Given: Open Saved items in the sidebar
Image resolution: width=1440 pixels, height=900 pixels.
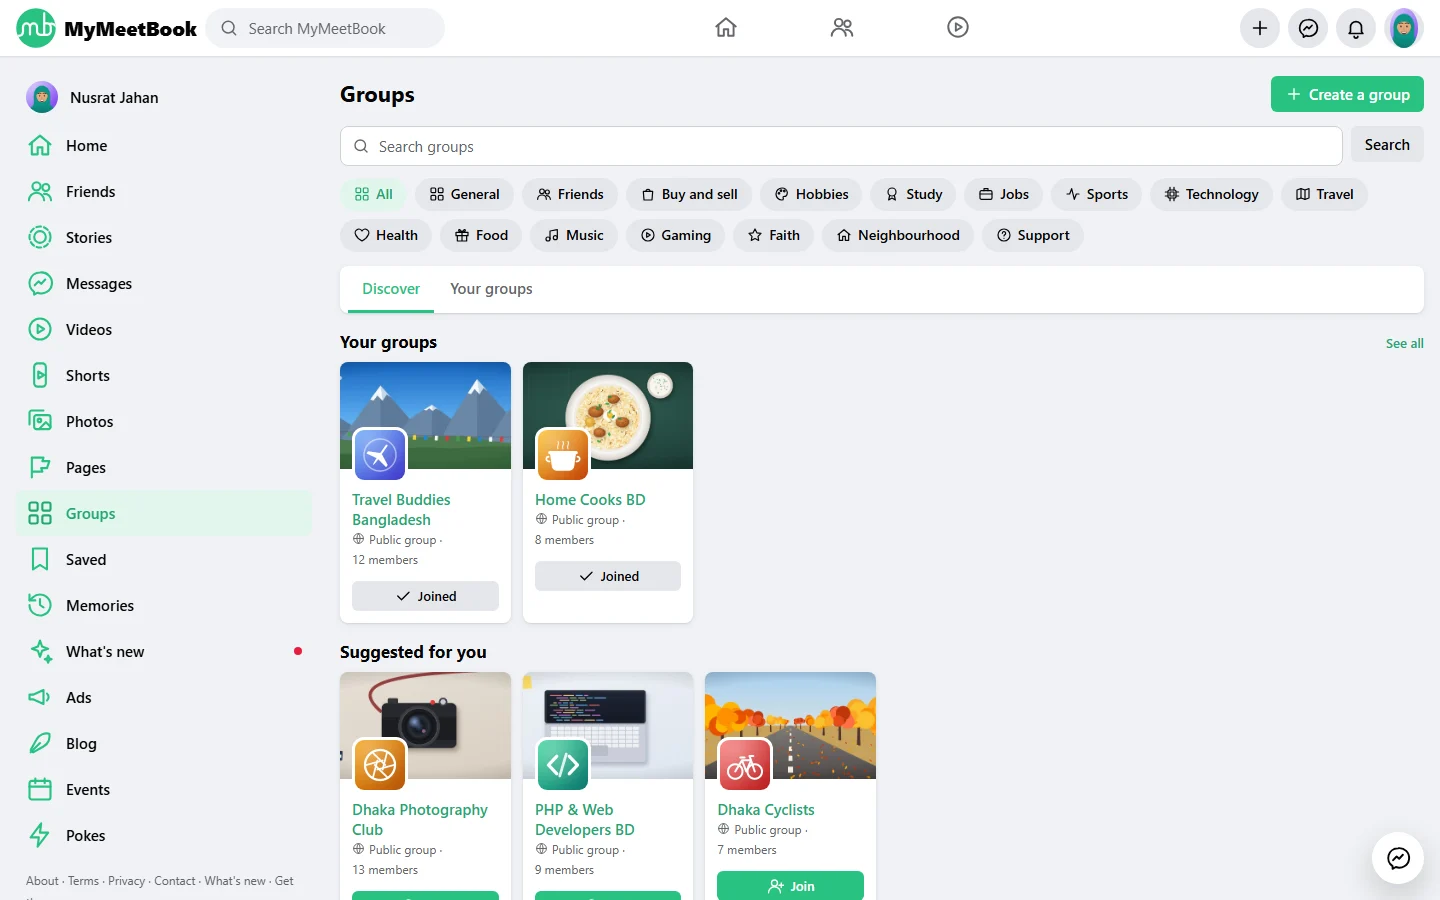Looking at the screenshot, I should click(x=164, y=560).
